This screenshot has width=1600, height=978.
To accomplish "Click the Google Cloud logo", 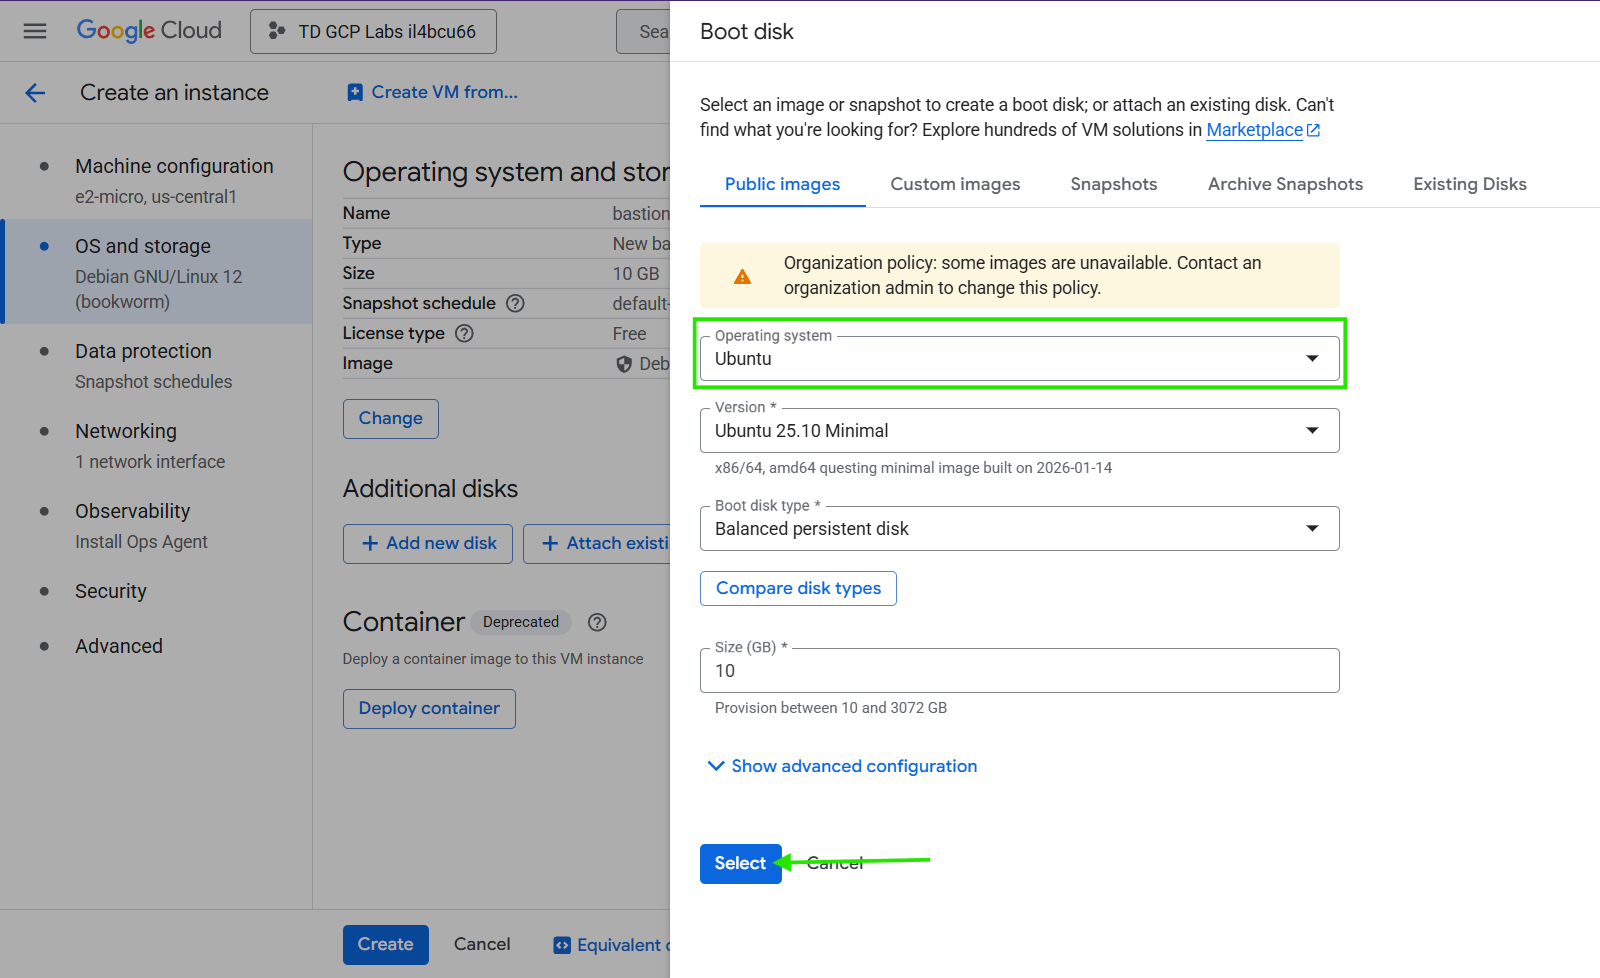I will (149, 31).
